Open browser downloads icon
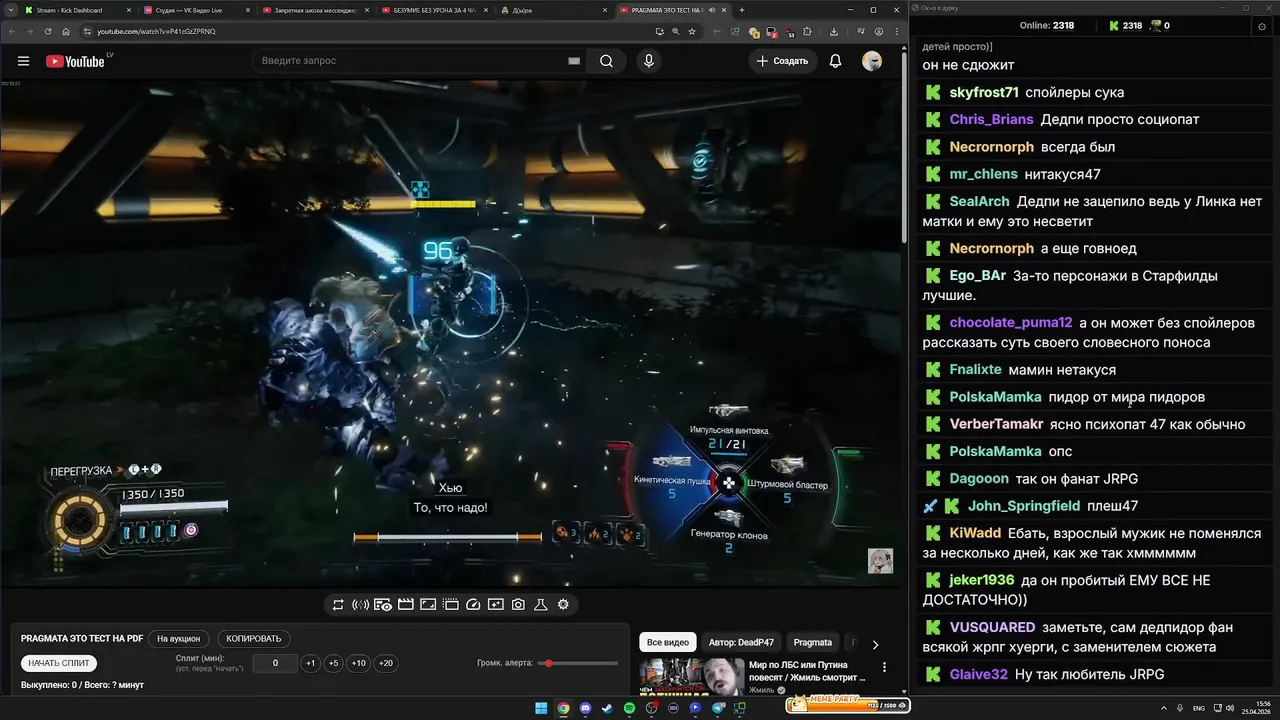Viewport: 1280px width, 720px height. tap(834, 31)
